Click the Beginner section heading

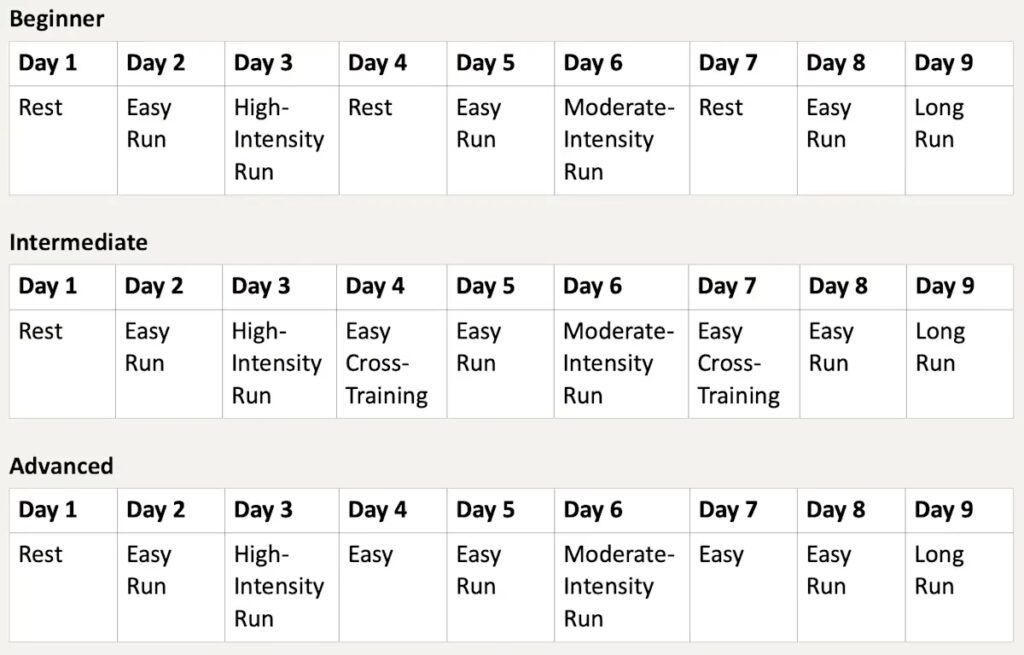57,19
